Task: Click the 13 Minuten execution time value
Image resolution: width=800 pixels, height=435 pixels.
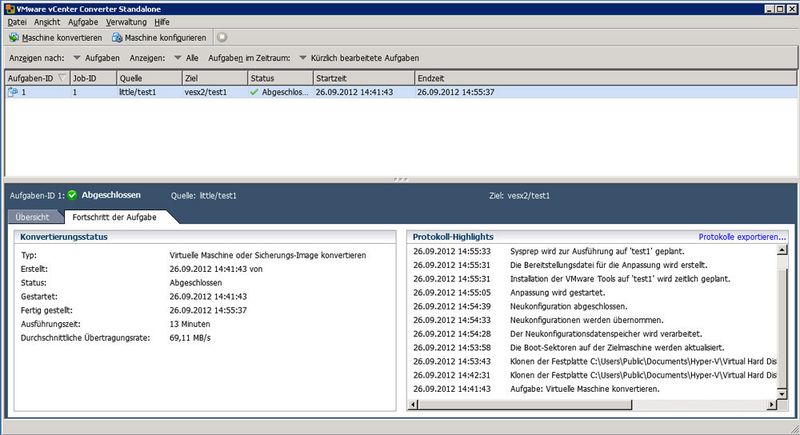Action: (190, 324)
